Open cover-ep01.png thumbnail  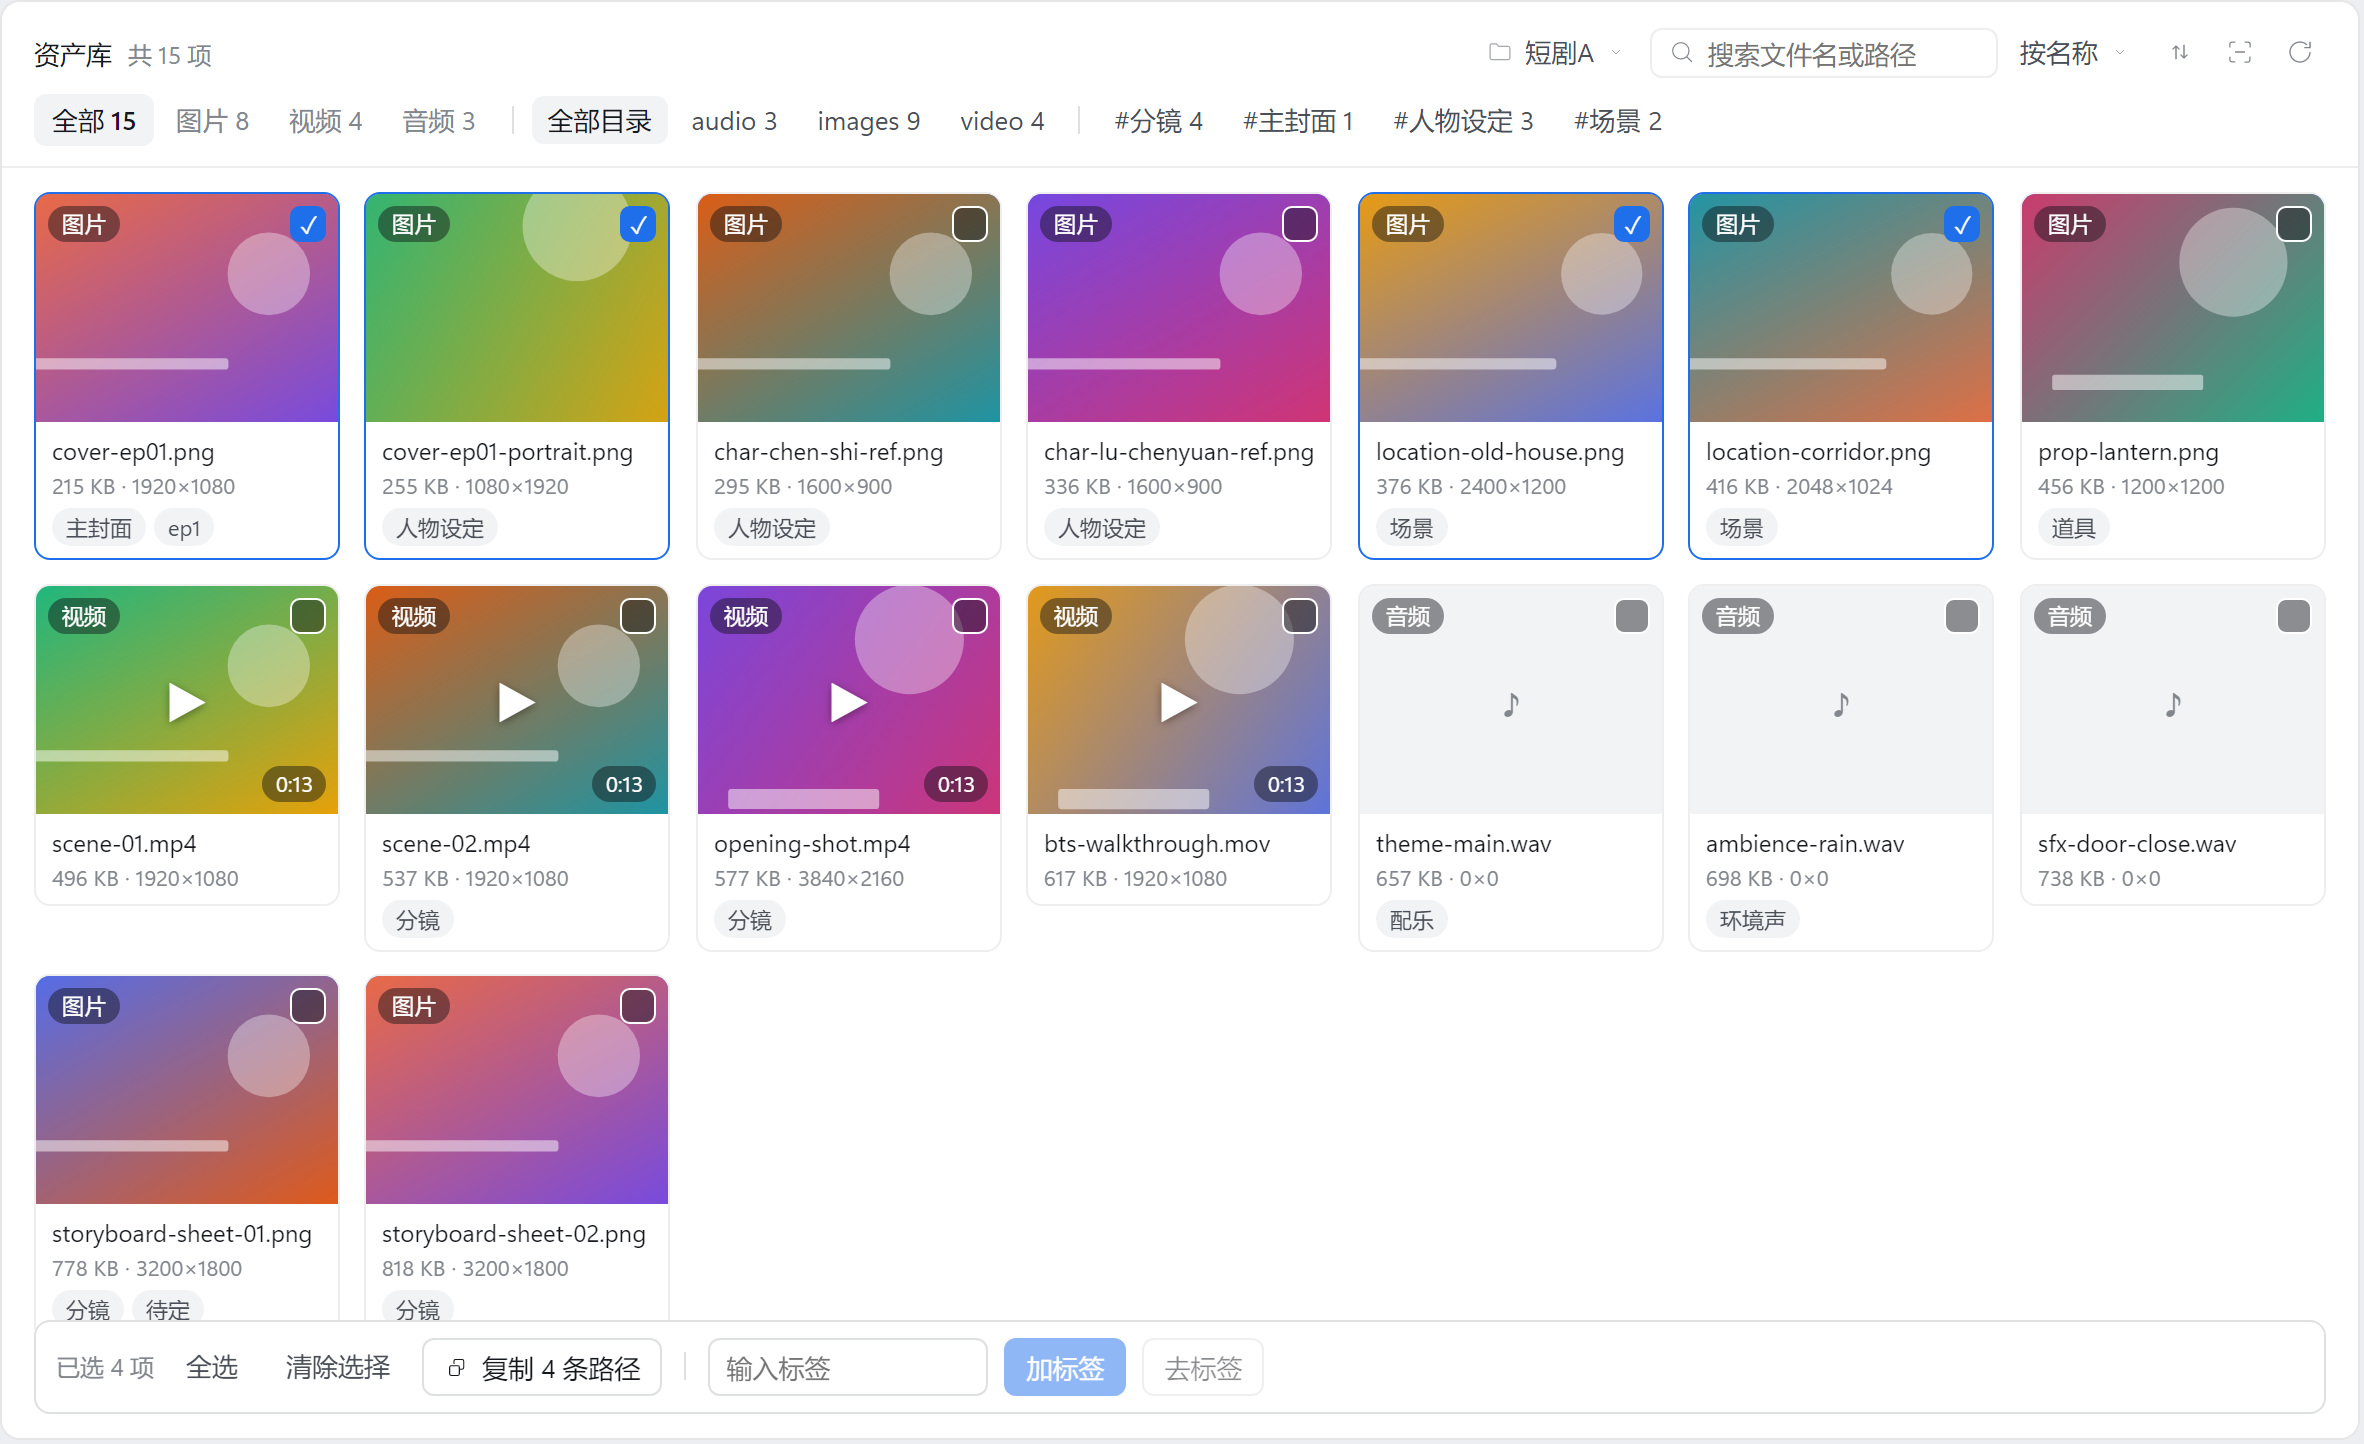tap(186, 308)
